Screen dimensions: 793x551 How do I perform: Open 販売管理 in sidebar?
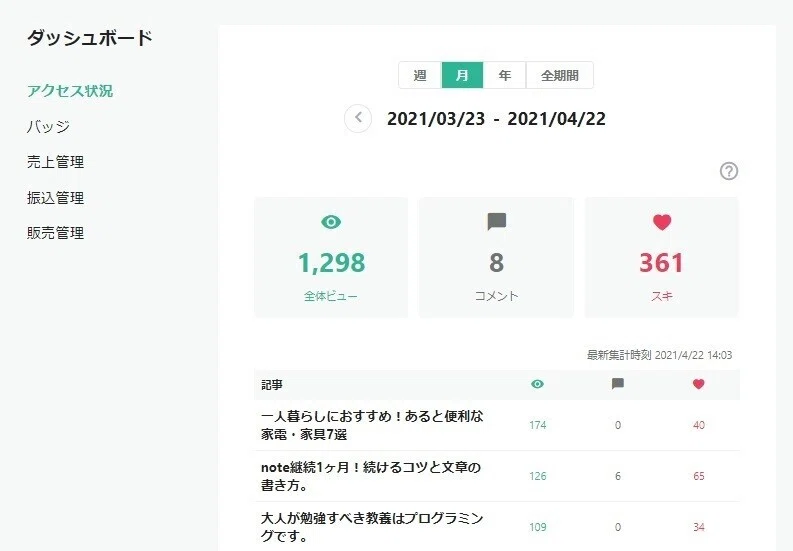point(55,233)
